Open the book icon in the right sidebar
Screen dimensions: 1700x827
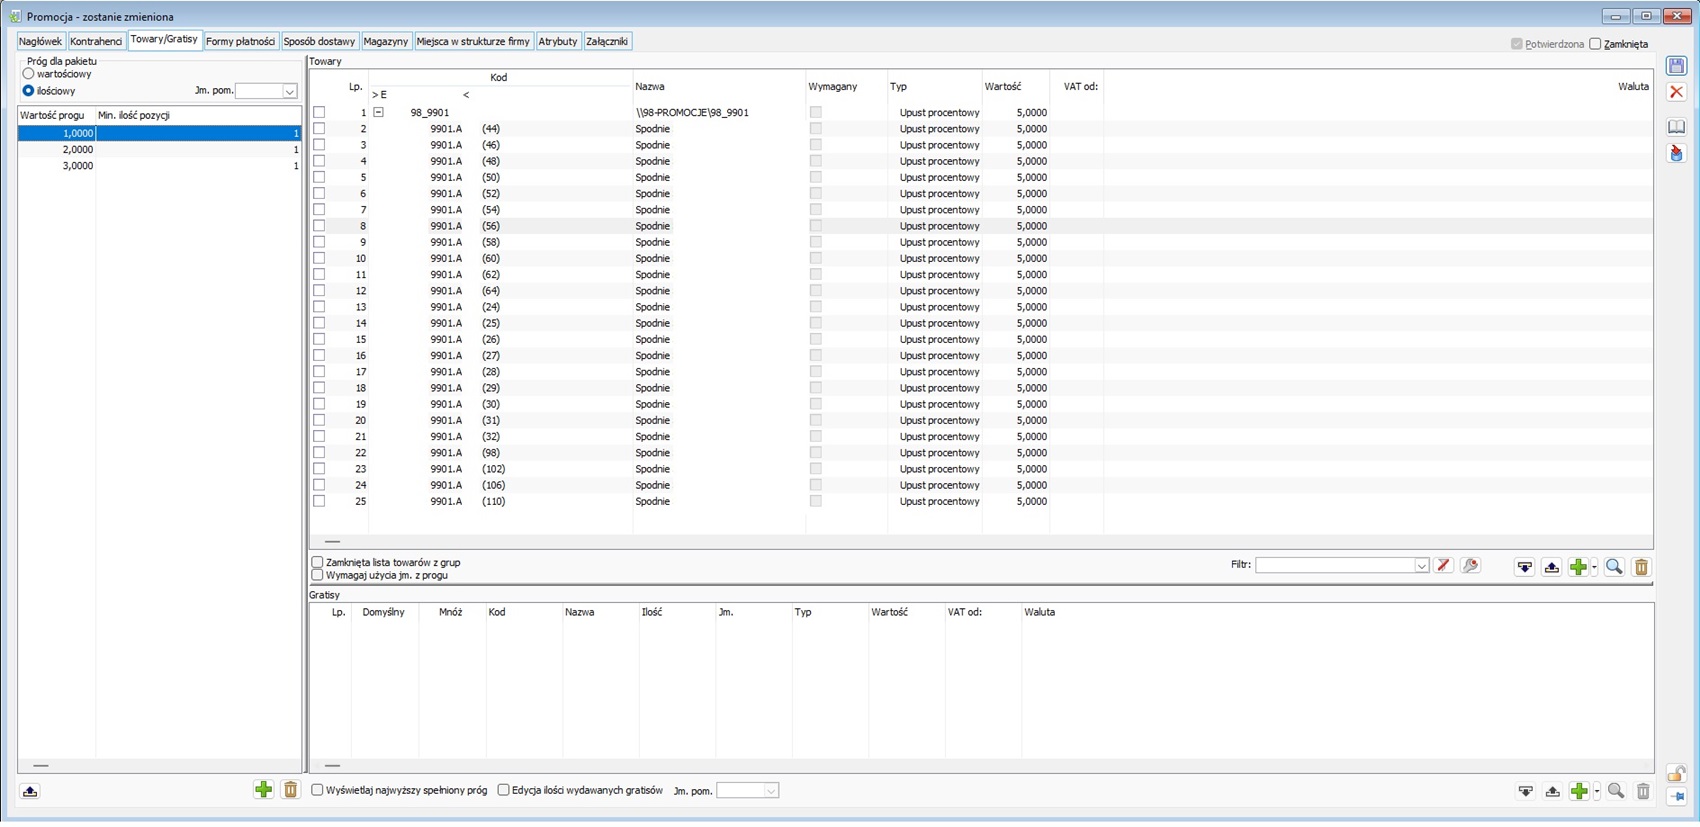pyautogui.click(x=1676, y=127)
